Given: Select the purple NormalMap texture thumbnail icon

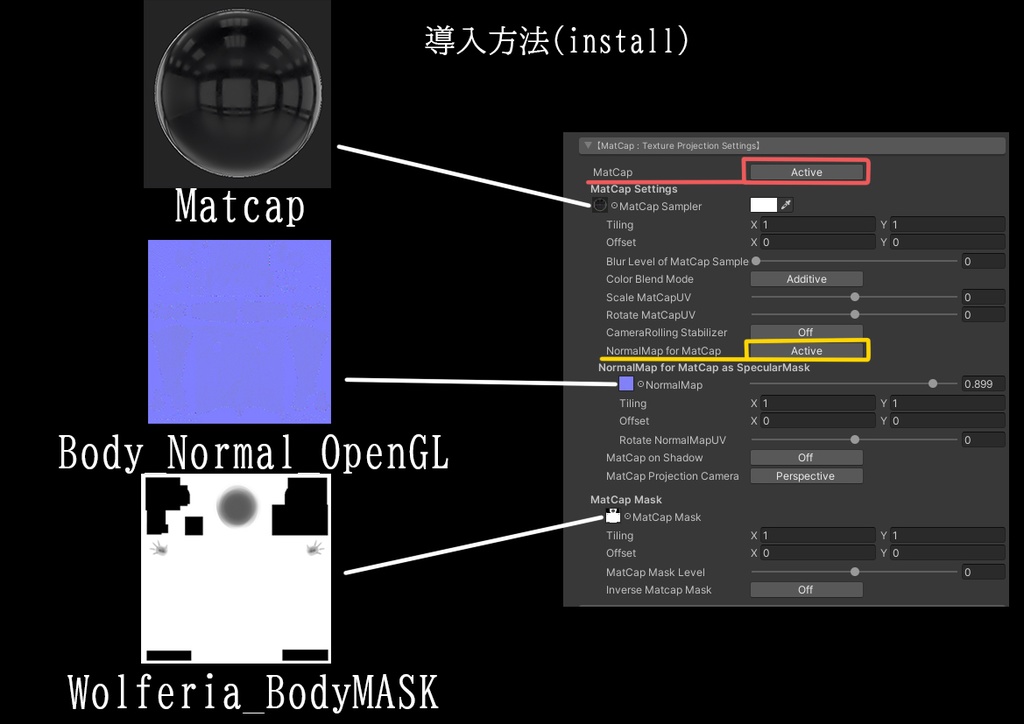Looking at the screenshot, I should (625, 384).
